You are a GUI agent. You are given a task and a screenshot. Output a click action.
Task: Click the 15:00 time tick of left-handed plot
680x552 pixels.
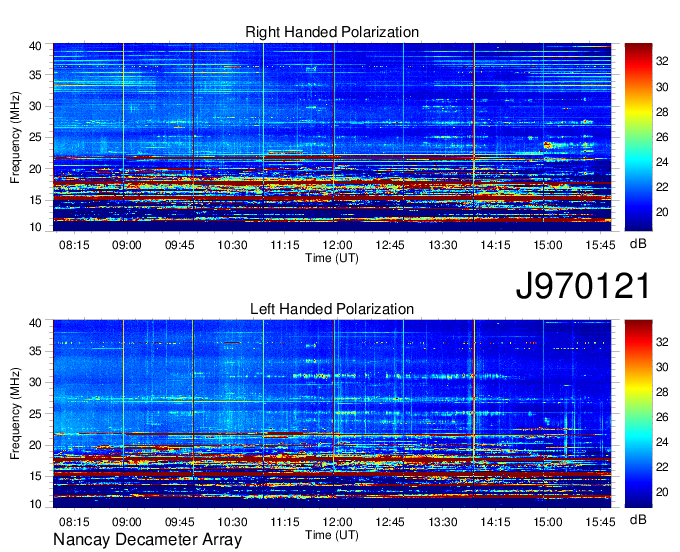548,522
